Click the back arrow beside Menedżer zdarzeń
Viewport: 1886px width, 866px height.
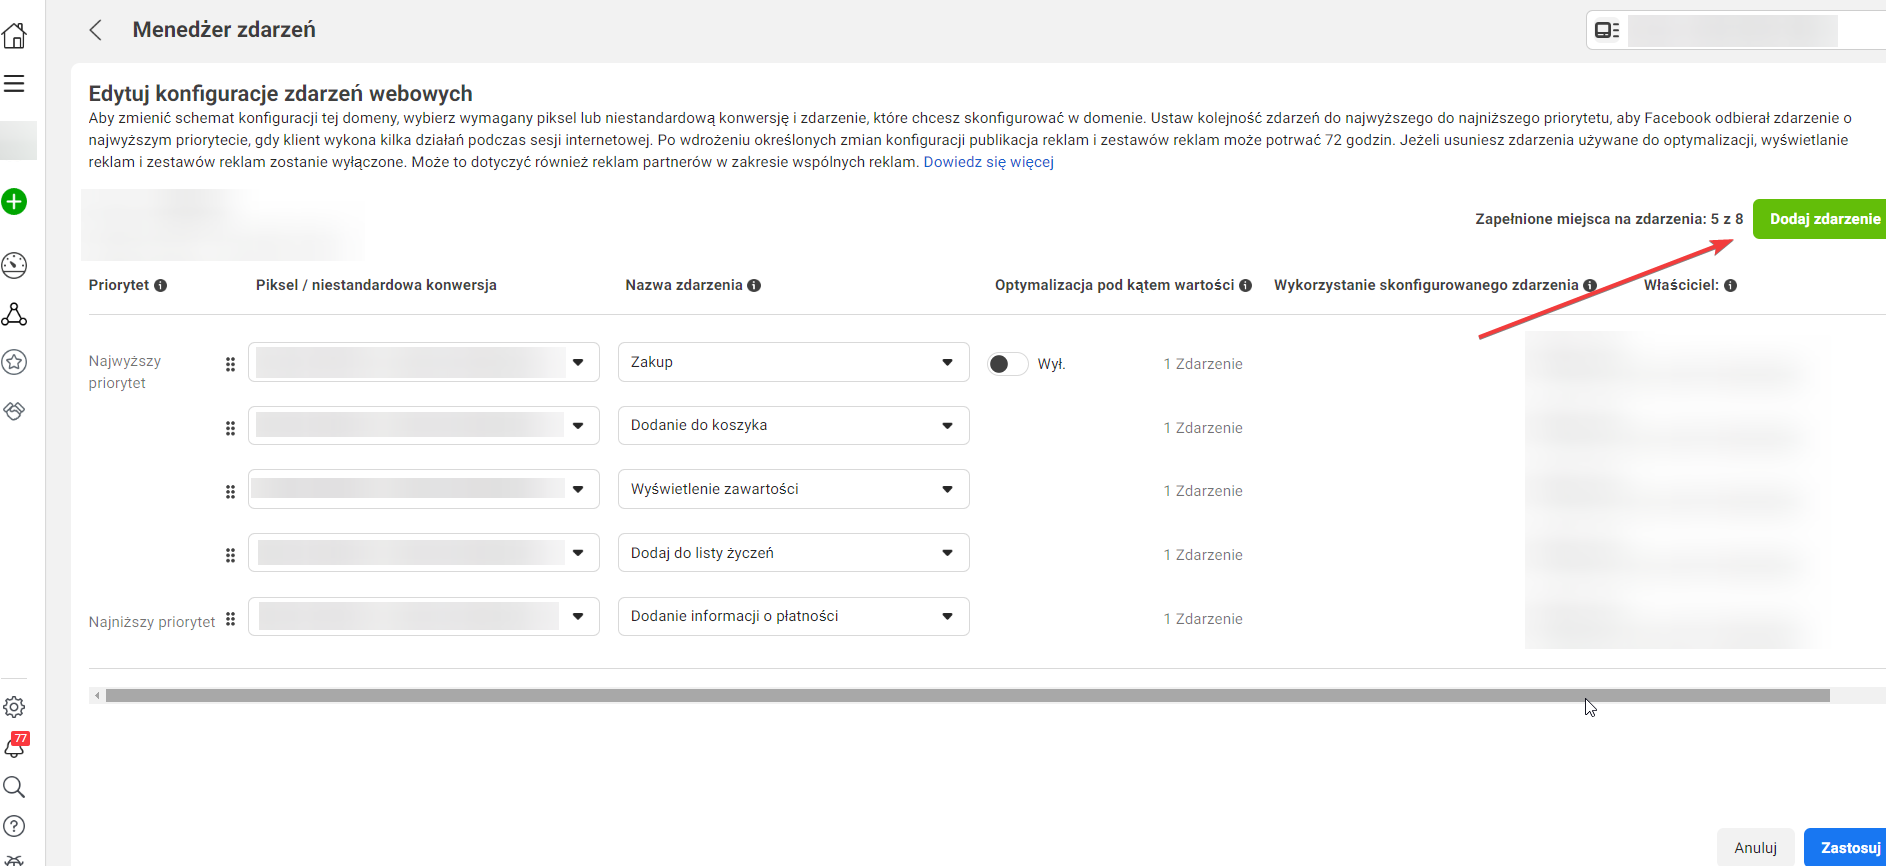(96, 30)
